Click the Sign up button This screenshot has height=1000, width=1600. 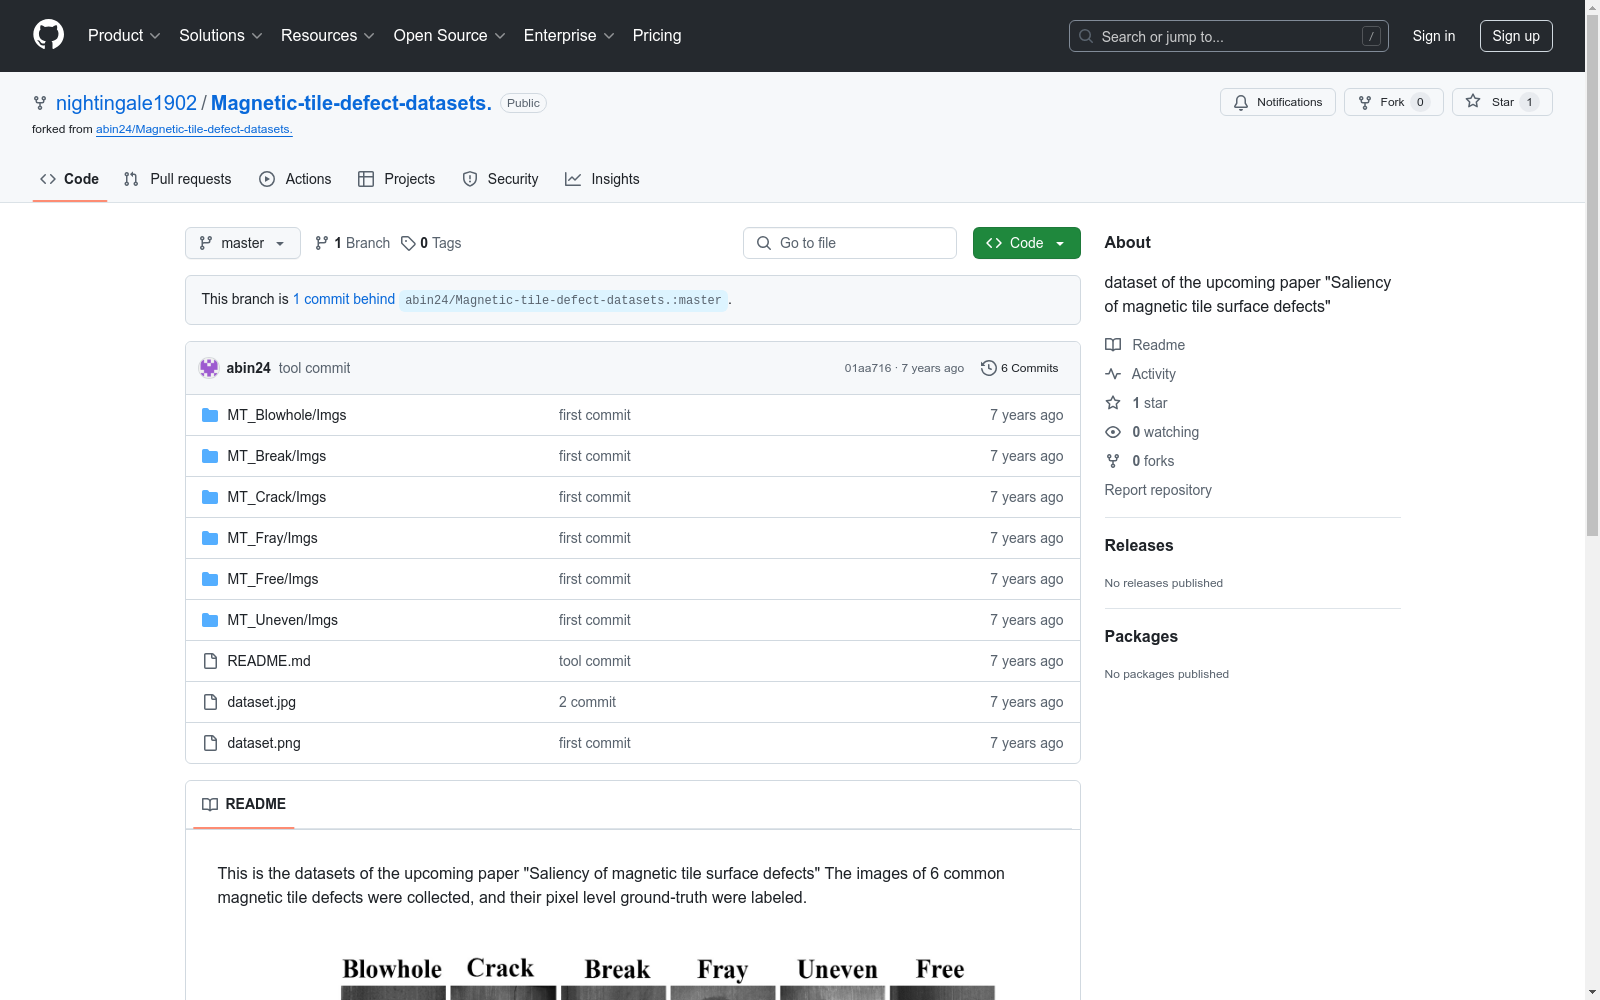click(1516, 36)
